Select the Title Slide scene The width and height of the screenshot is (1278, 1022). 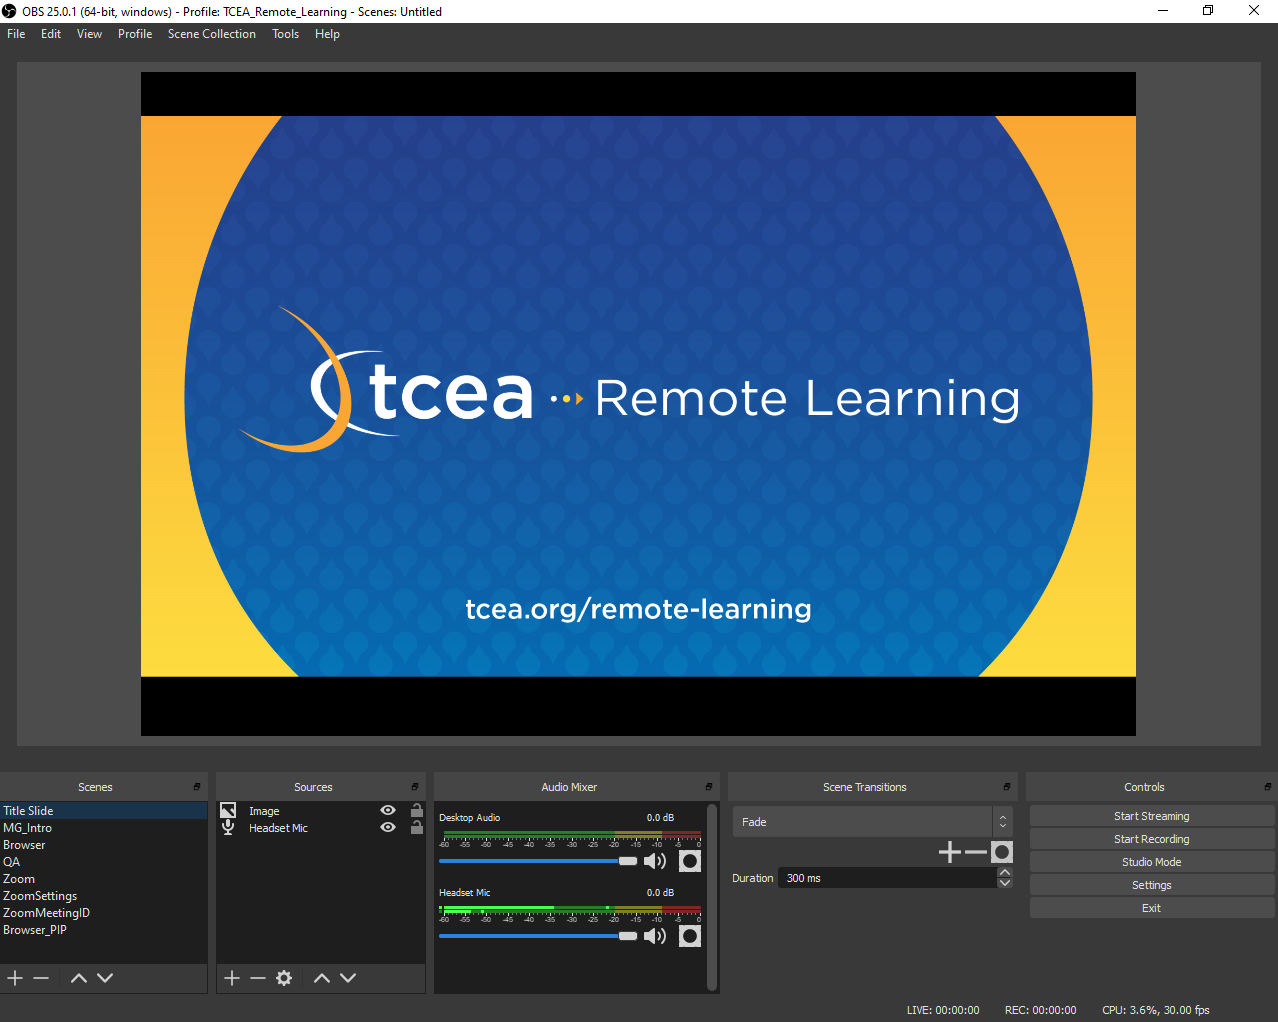click(x=104, y=811)
